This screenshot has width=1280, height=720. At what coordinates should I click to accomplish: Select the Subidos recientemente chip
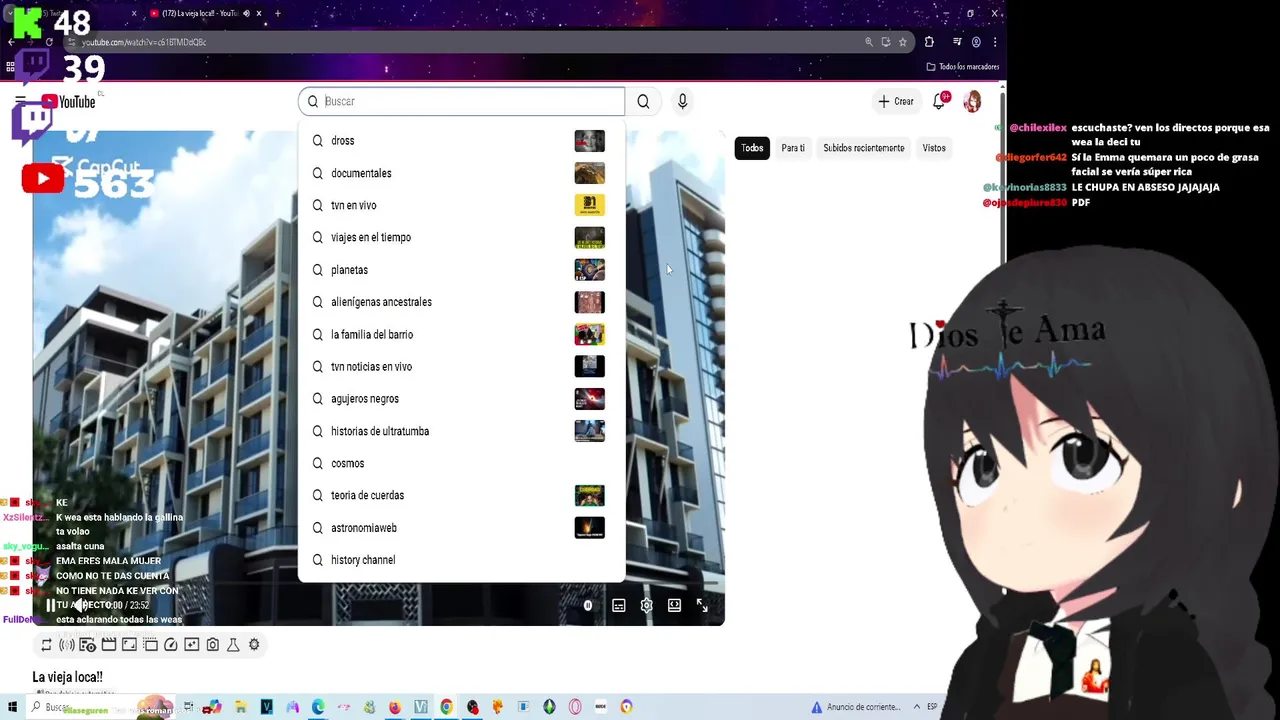click(864, 148)
